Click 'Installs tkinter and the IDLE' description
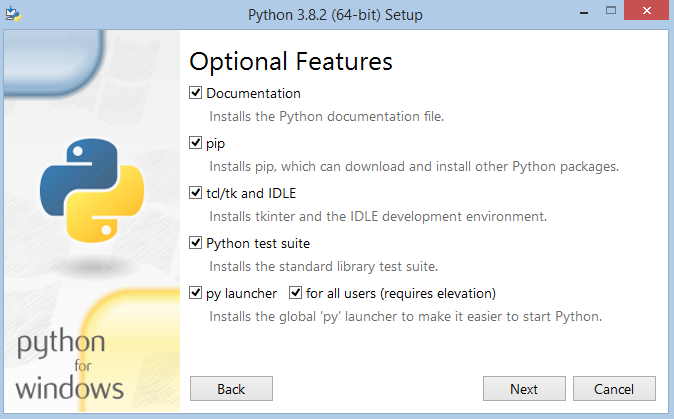The height and width of the screenshot is (419, 674). [x=378, y=216]
